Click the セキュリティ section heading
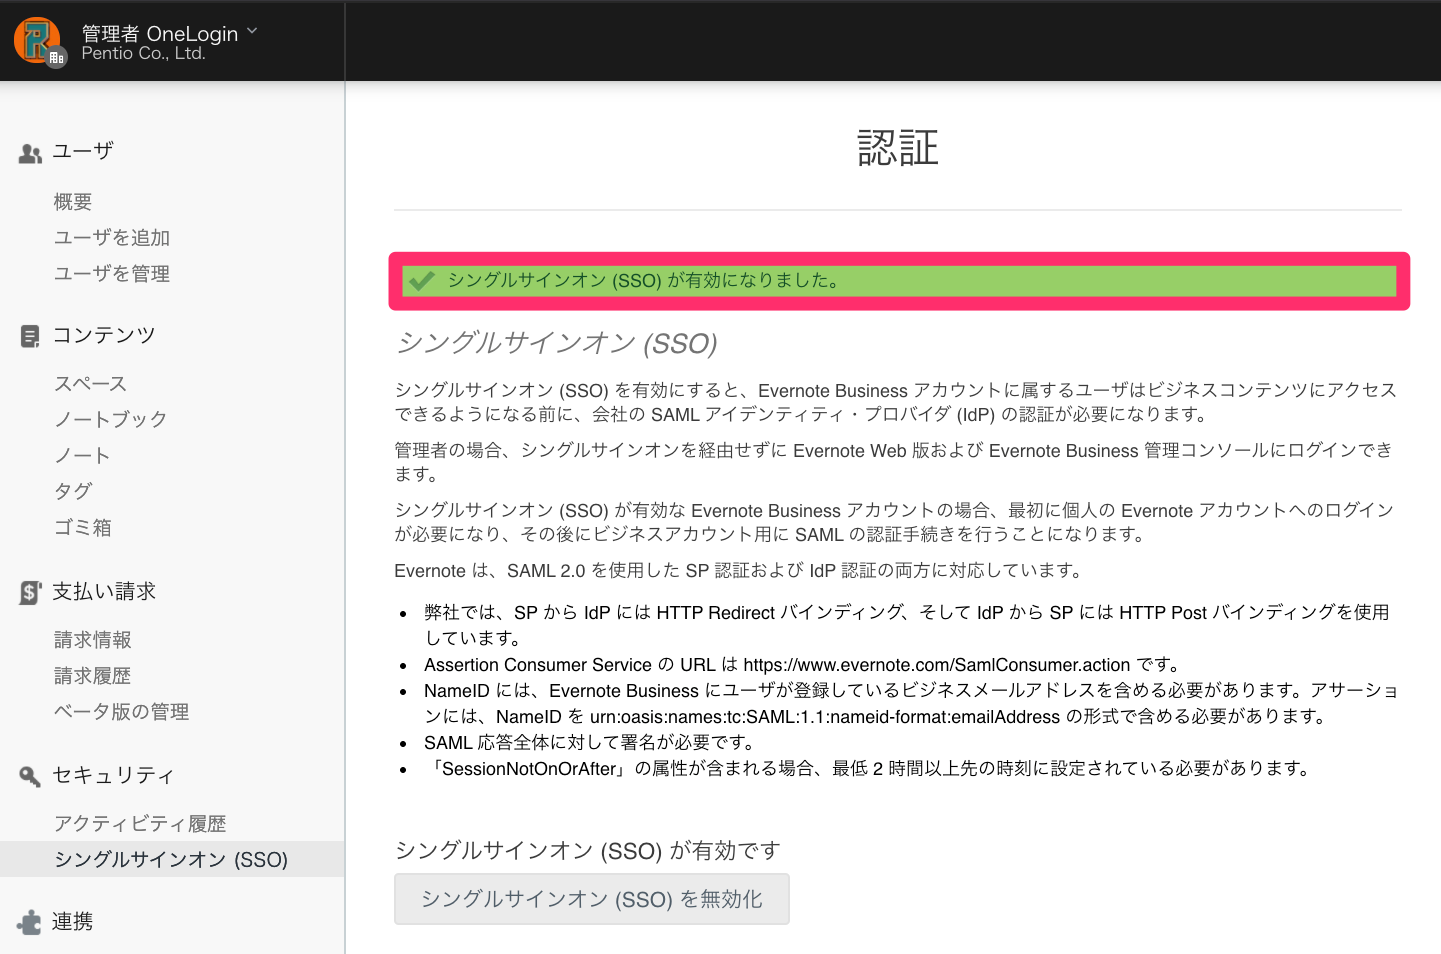The width and height of the screenshot is (1441, 954). 113,776
